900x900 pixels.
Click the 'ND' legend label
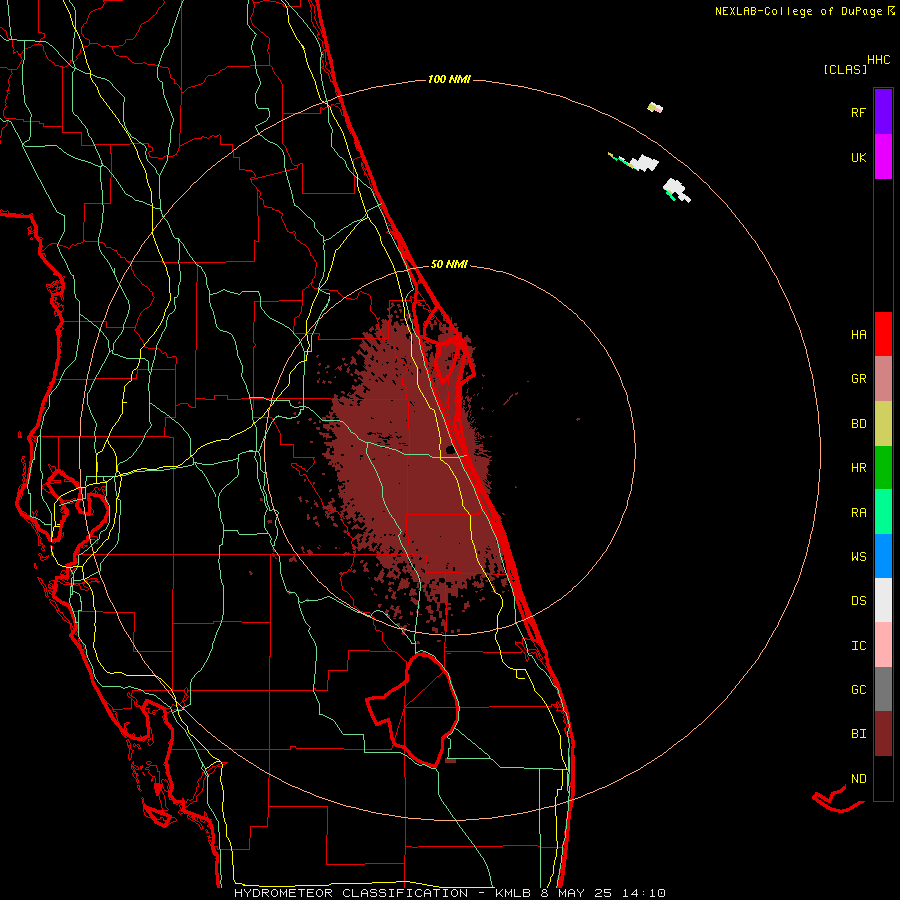pos(858,778)
